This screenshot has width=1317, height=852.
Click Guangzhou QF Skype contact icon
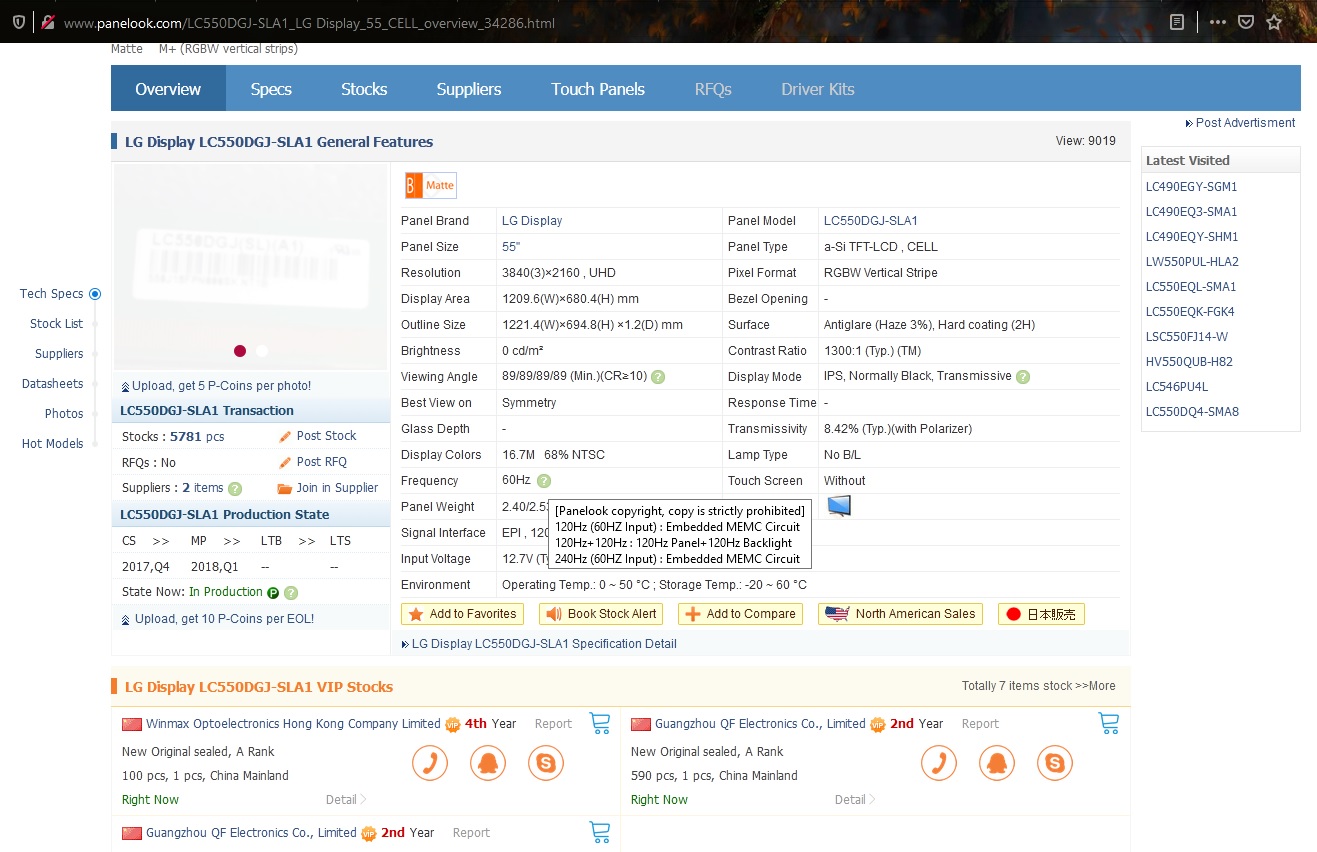coord(1055,764)
